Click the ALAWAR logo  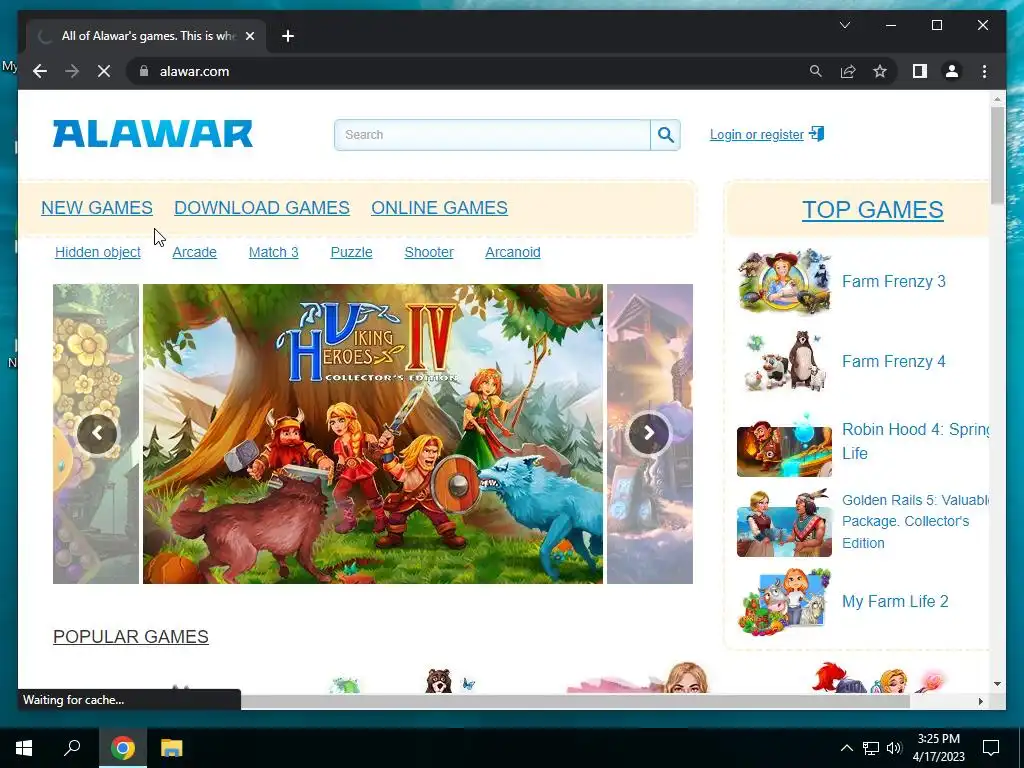[x=152, y=134]
